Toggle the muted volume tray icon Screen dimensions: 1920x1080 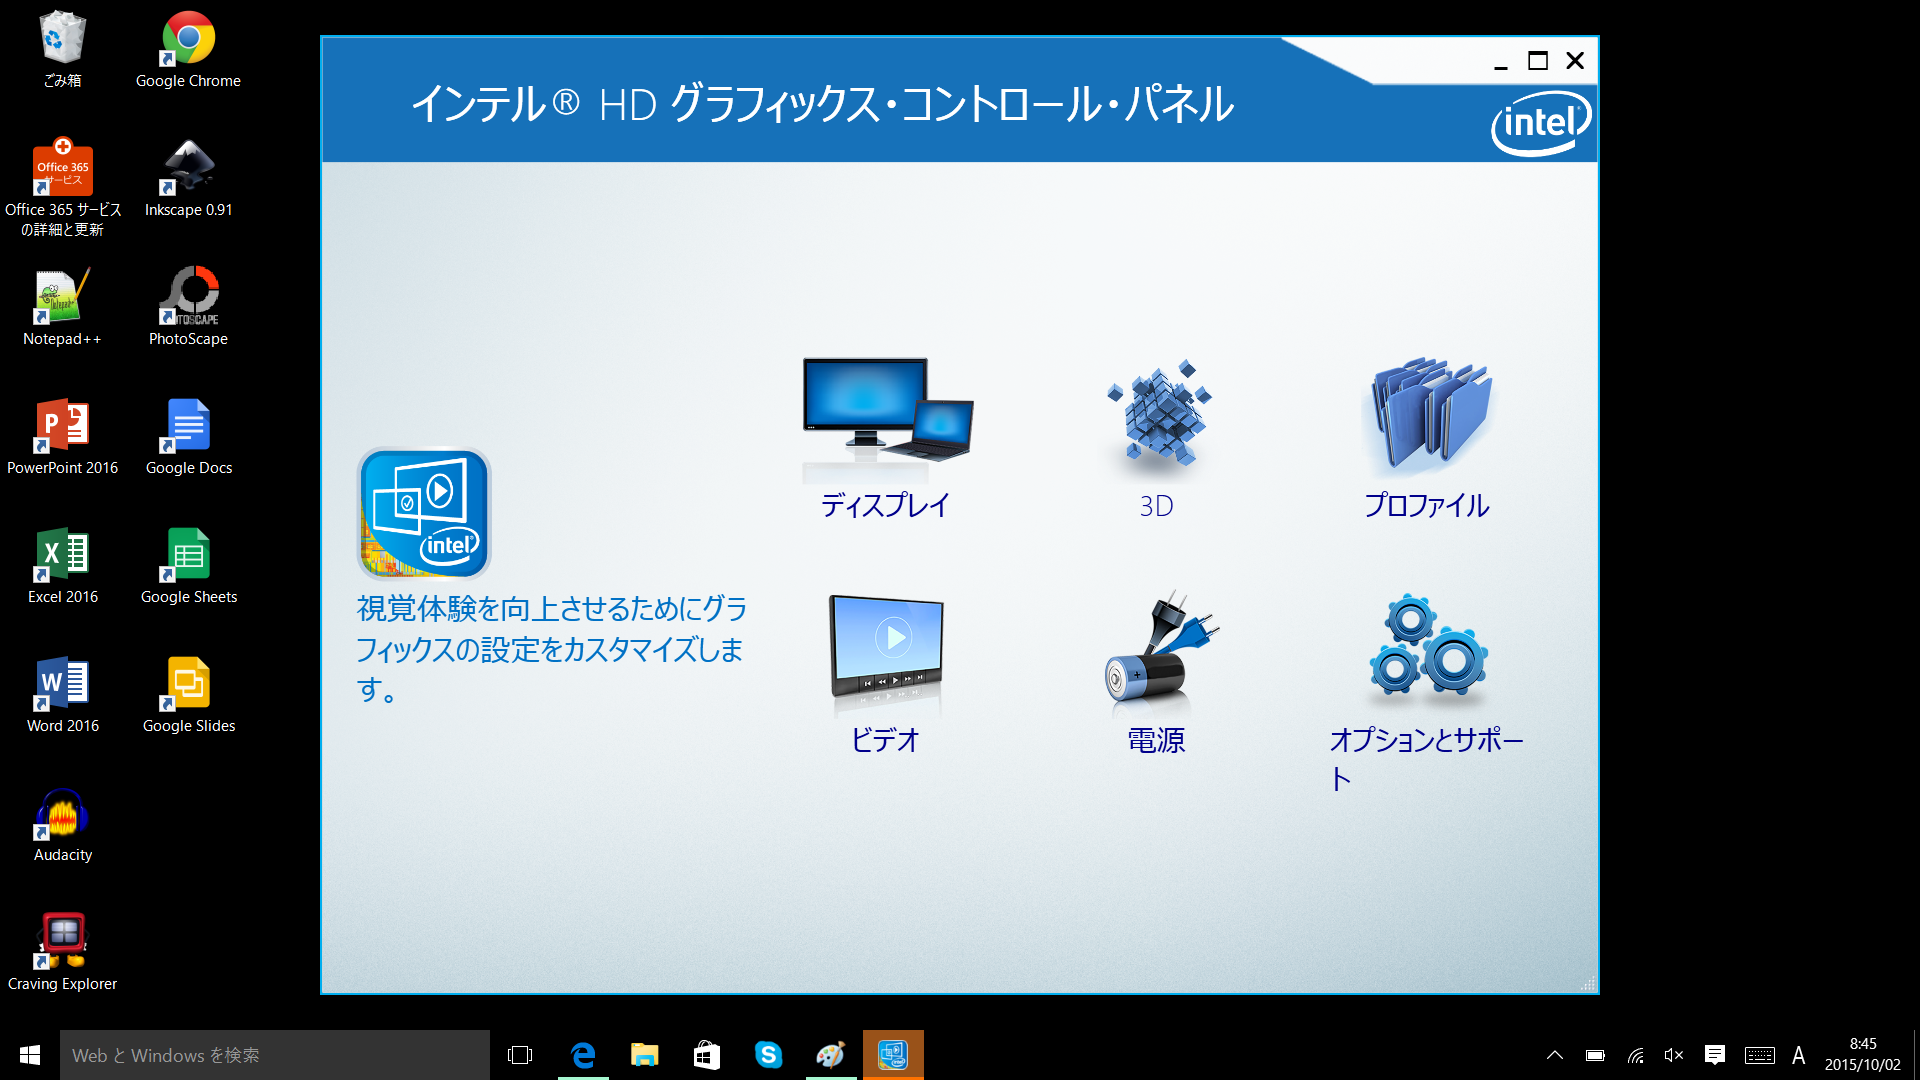pyautogui.click(x=1674, y=1055)
